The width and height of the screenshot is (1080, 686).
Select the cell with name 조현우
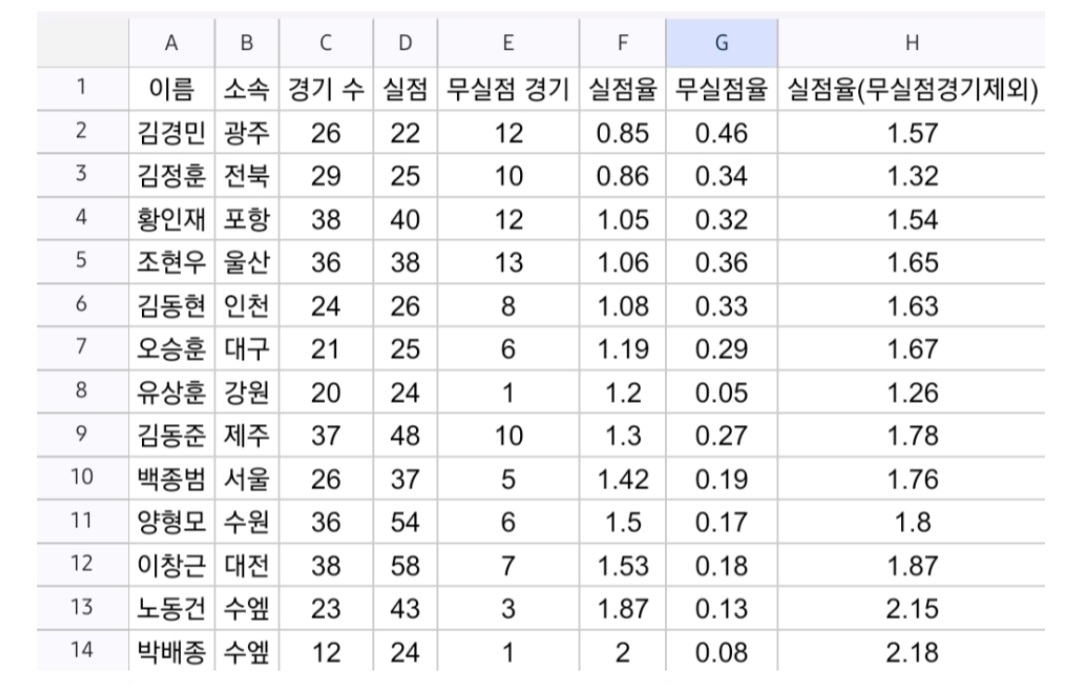click(171, 263)
